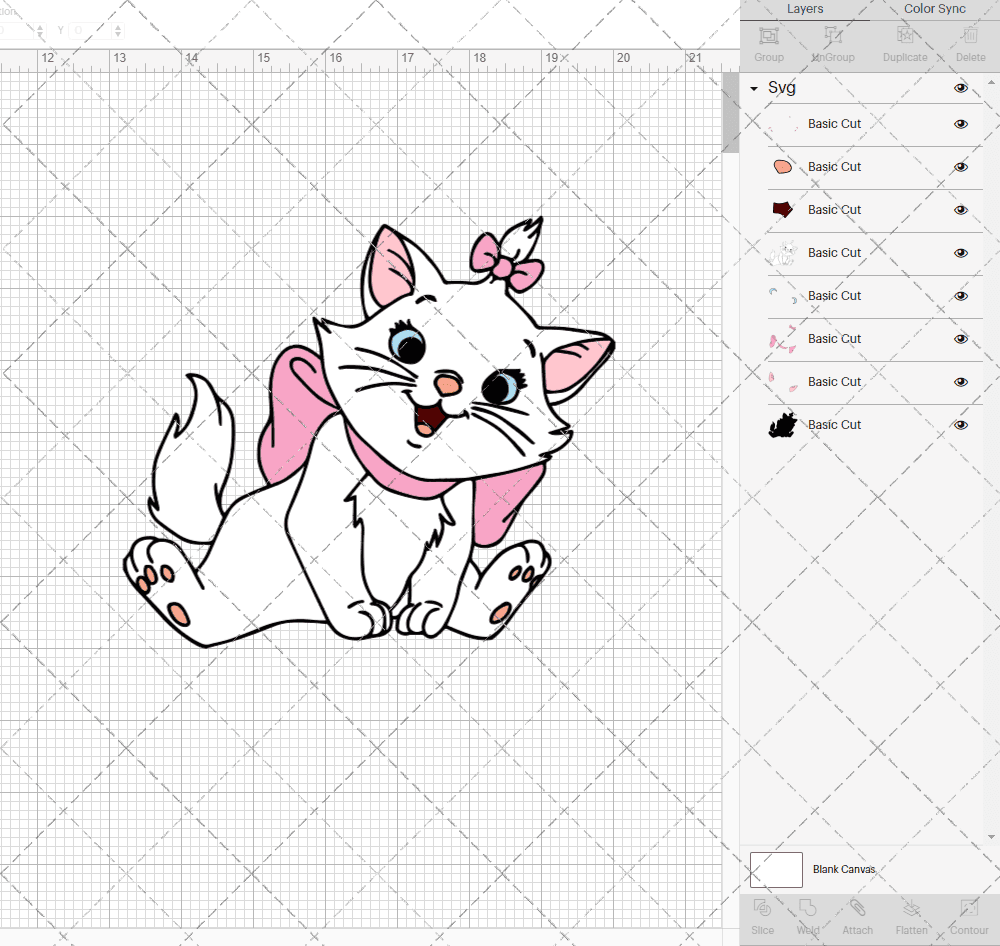Click Basic Cut label beside black silhouette
The image size is (1000, 946).
tap(834, 425)
